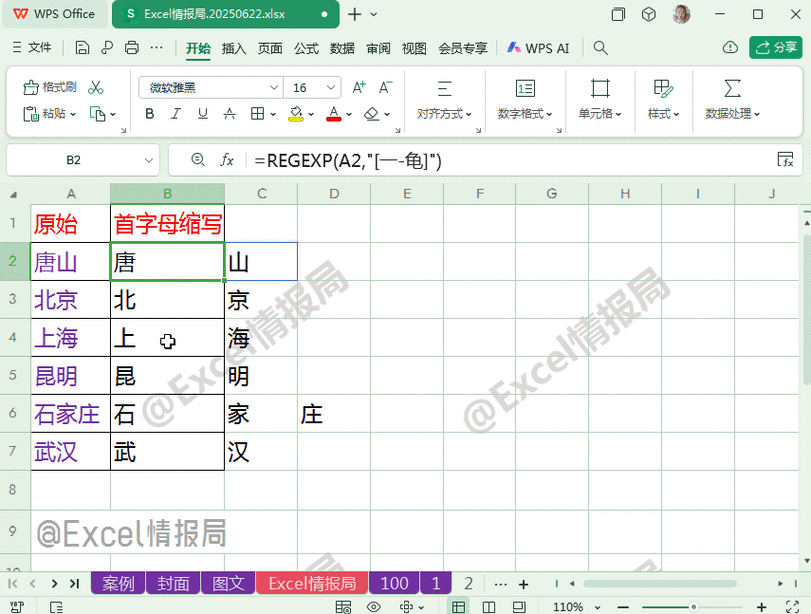Click the Paste (粘贴) clipboard icon
The width and height of the screenshot is (811, 614).
tap(31, 114)
